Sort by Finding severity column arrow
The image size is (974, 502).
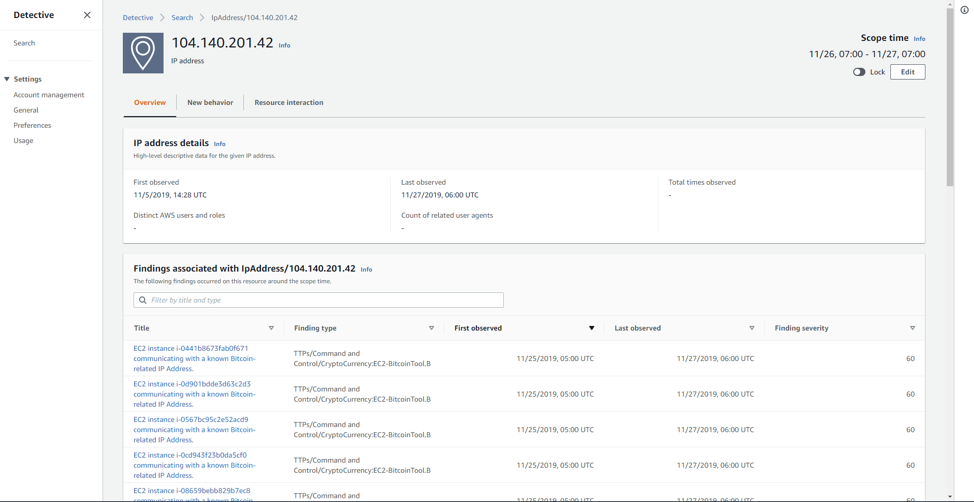coord(912,328)
